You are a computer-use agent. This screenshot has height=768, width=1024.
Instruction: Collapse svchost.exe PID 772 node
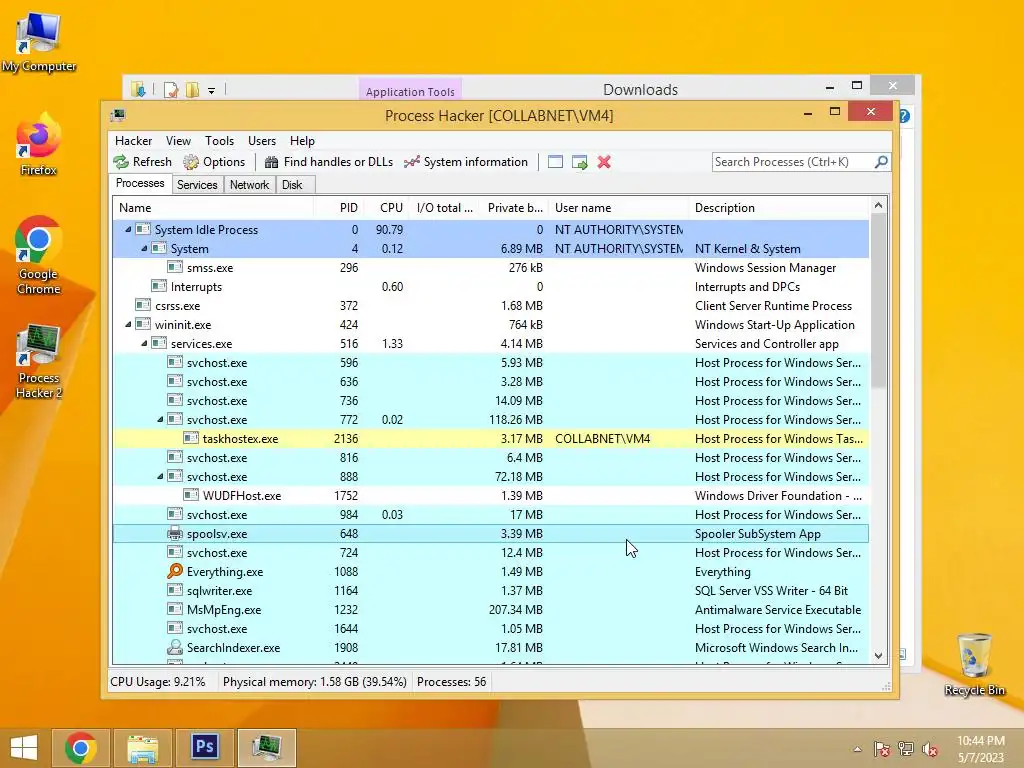160,420
